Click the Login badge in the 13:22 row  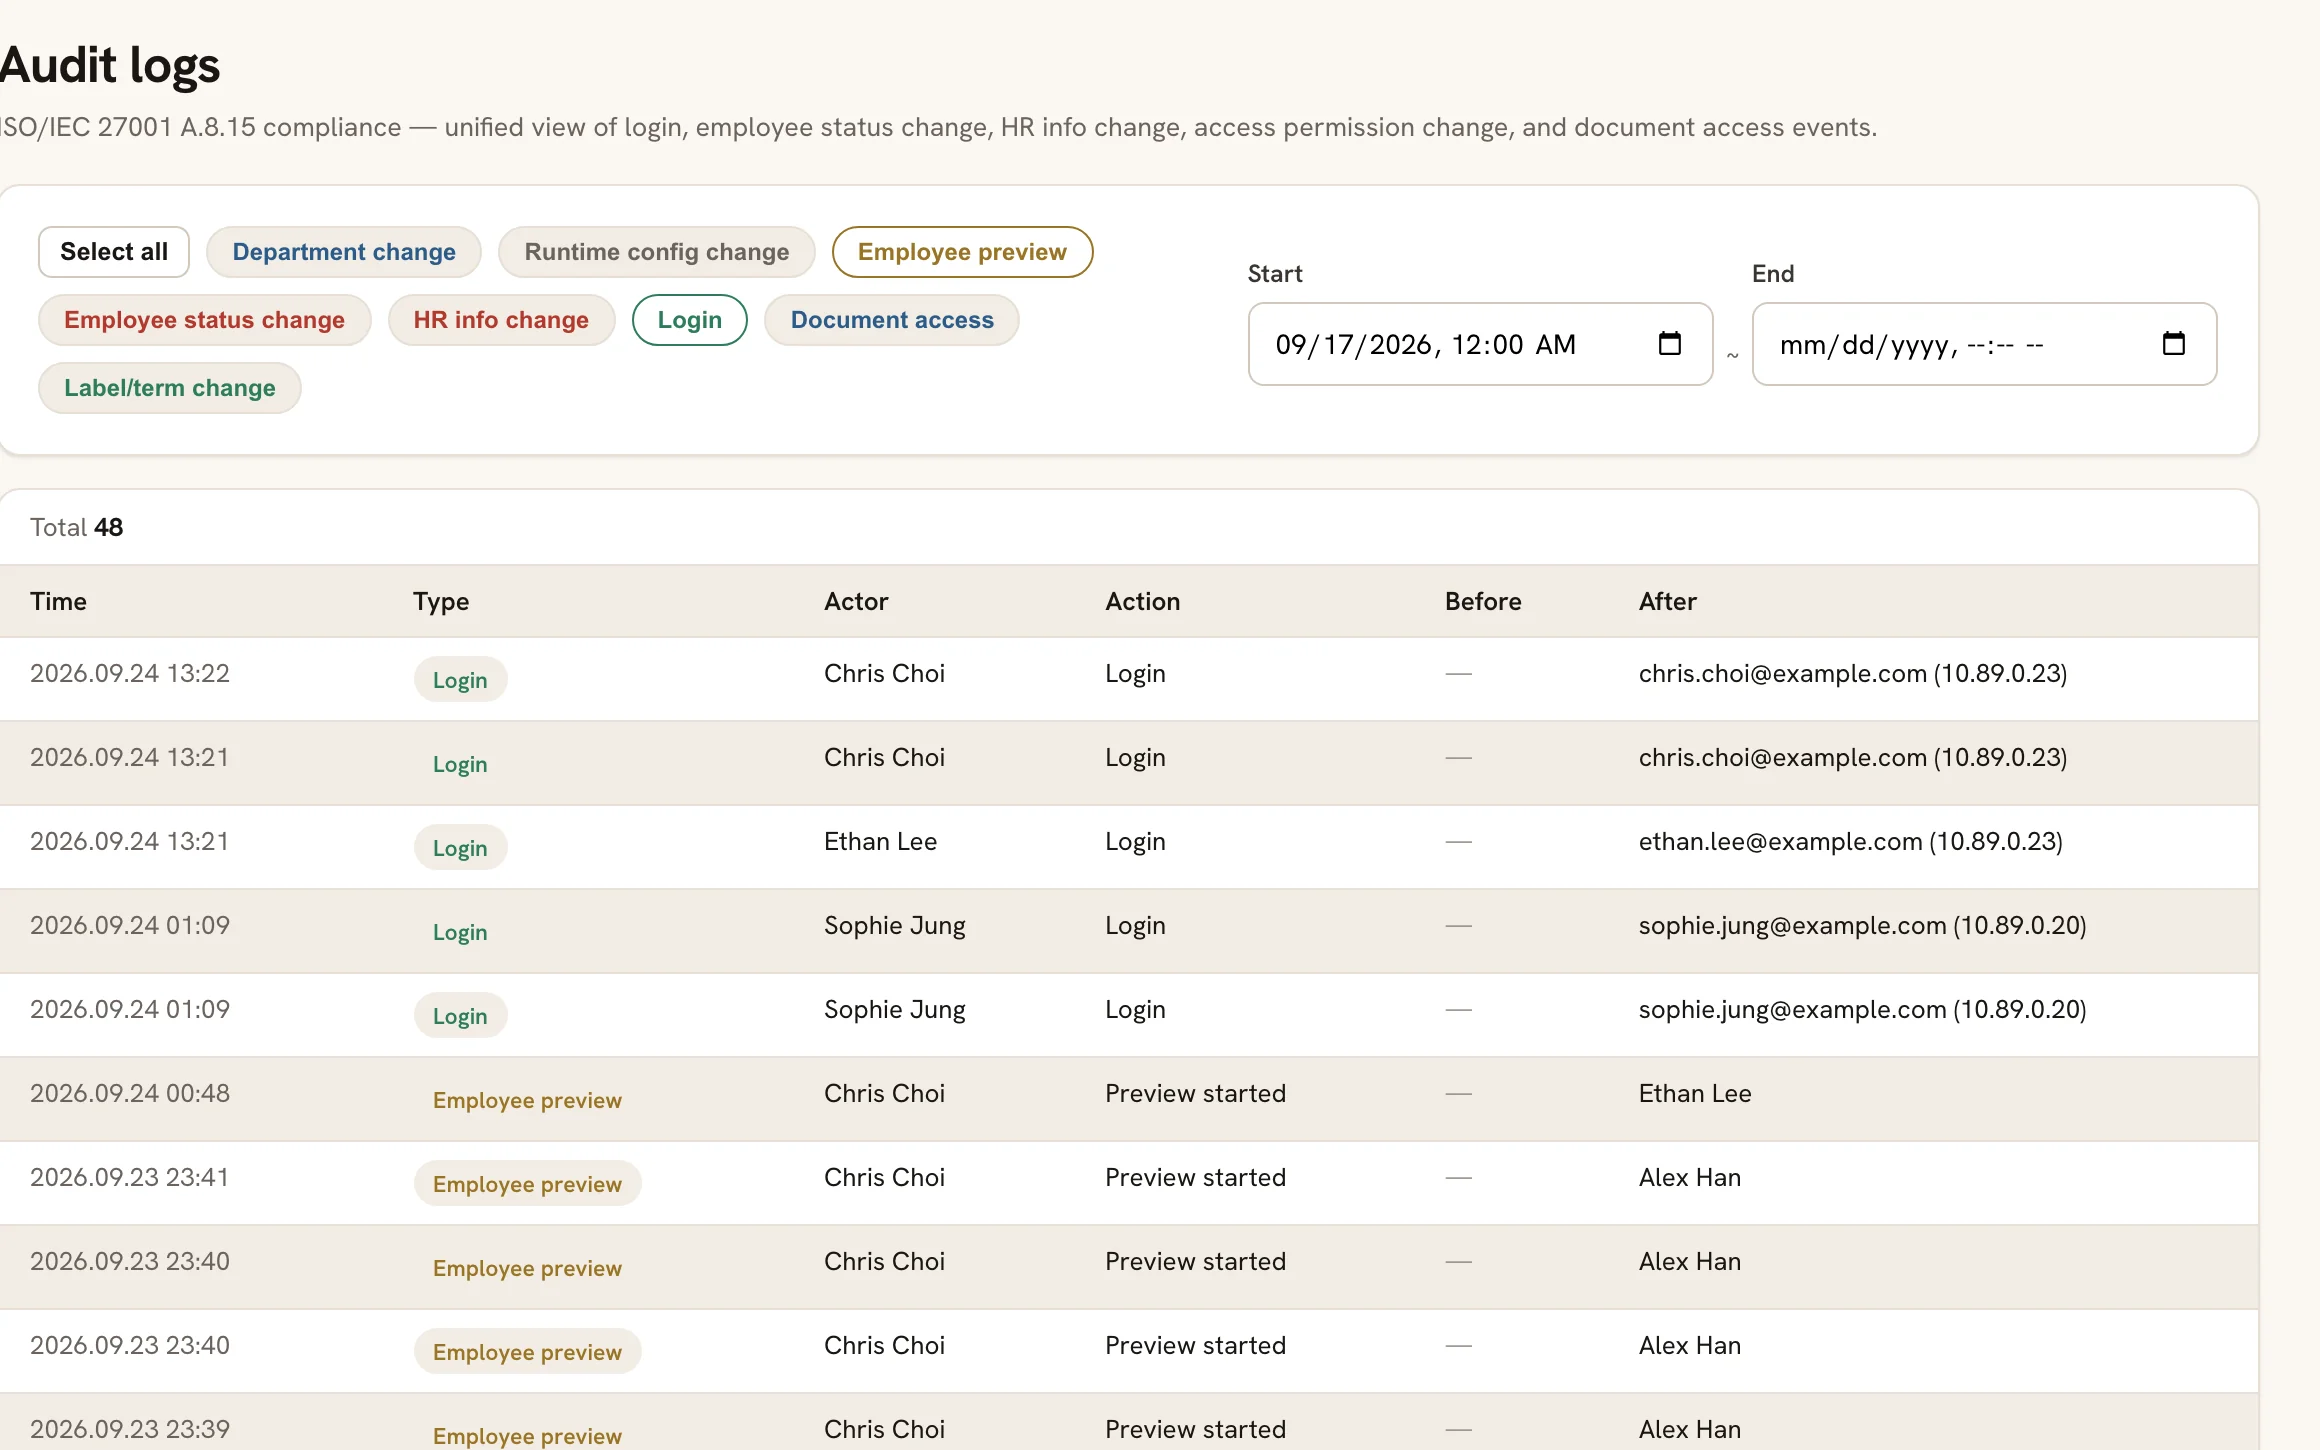point(460,680)
